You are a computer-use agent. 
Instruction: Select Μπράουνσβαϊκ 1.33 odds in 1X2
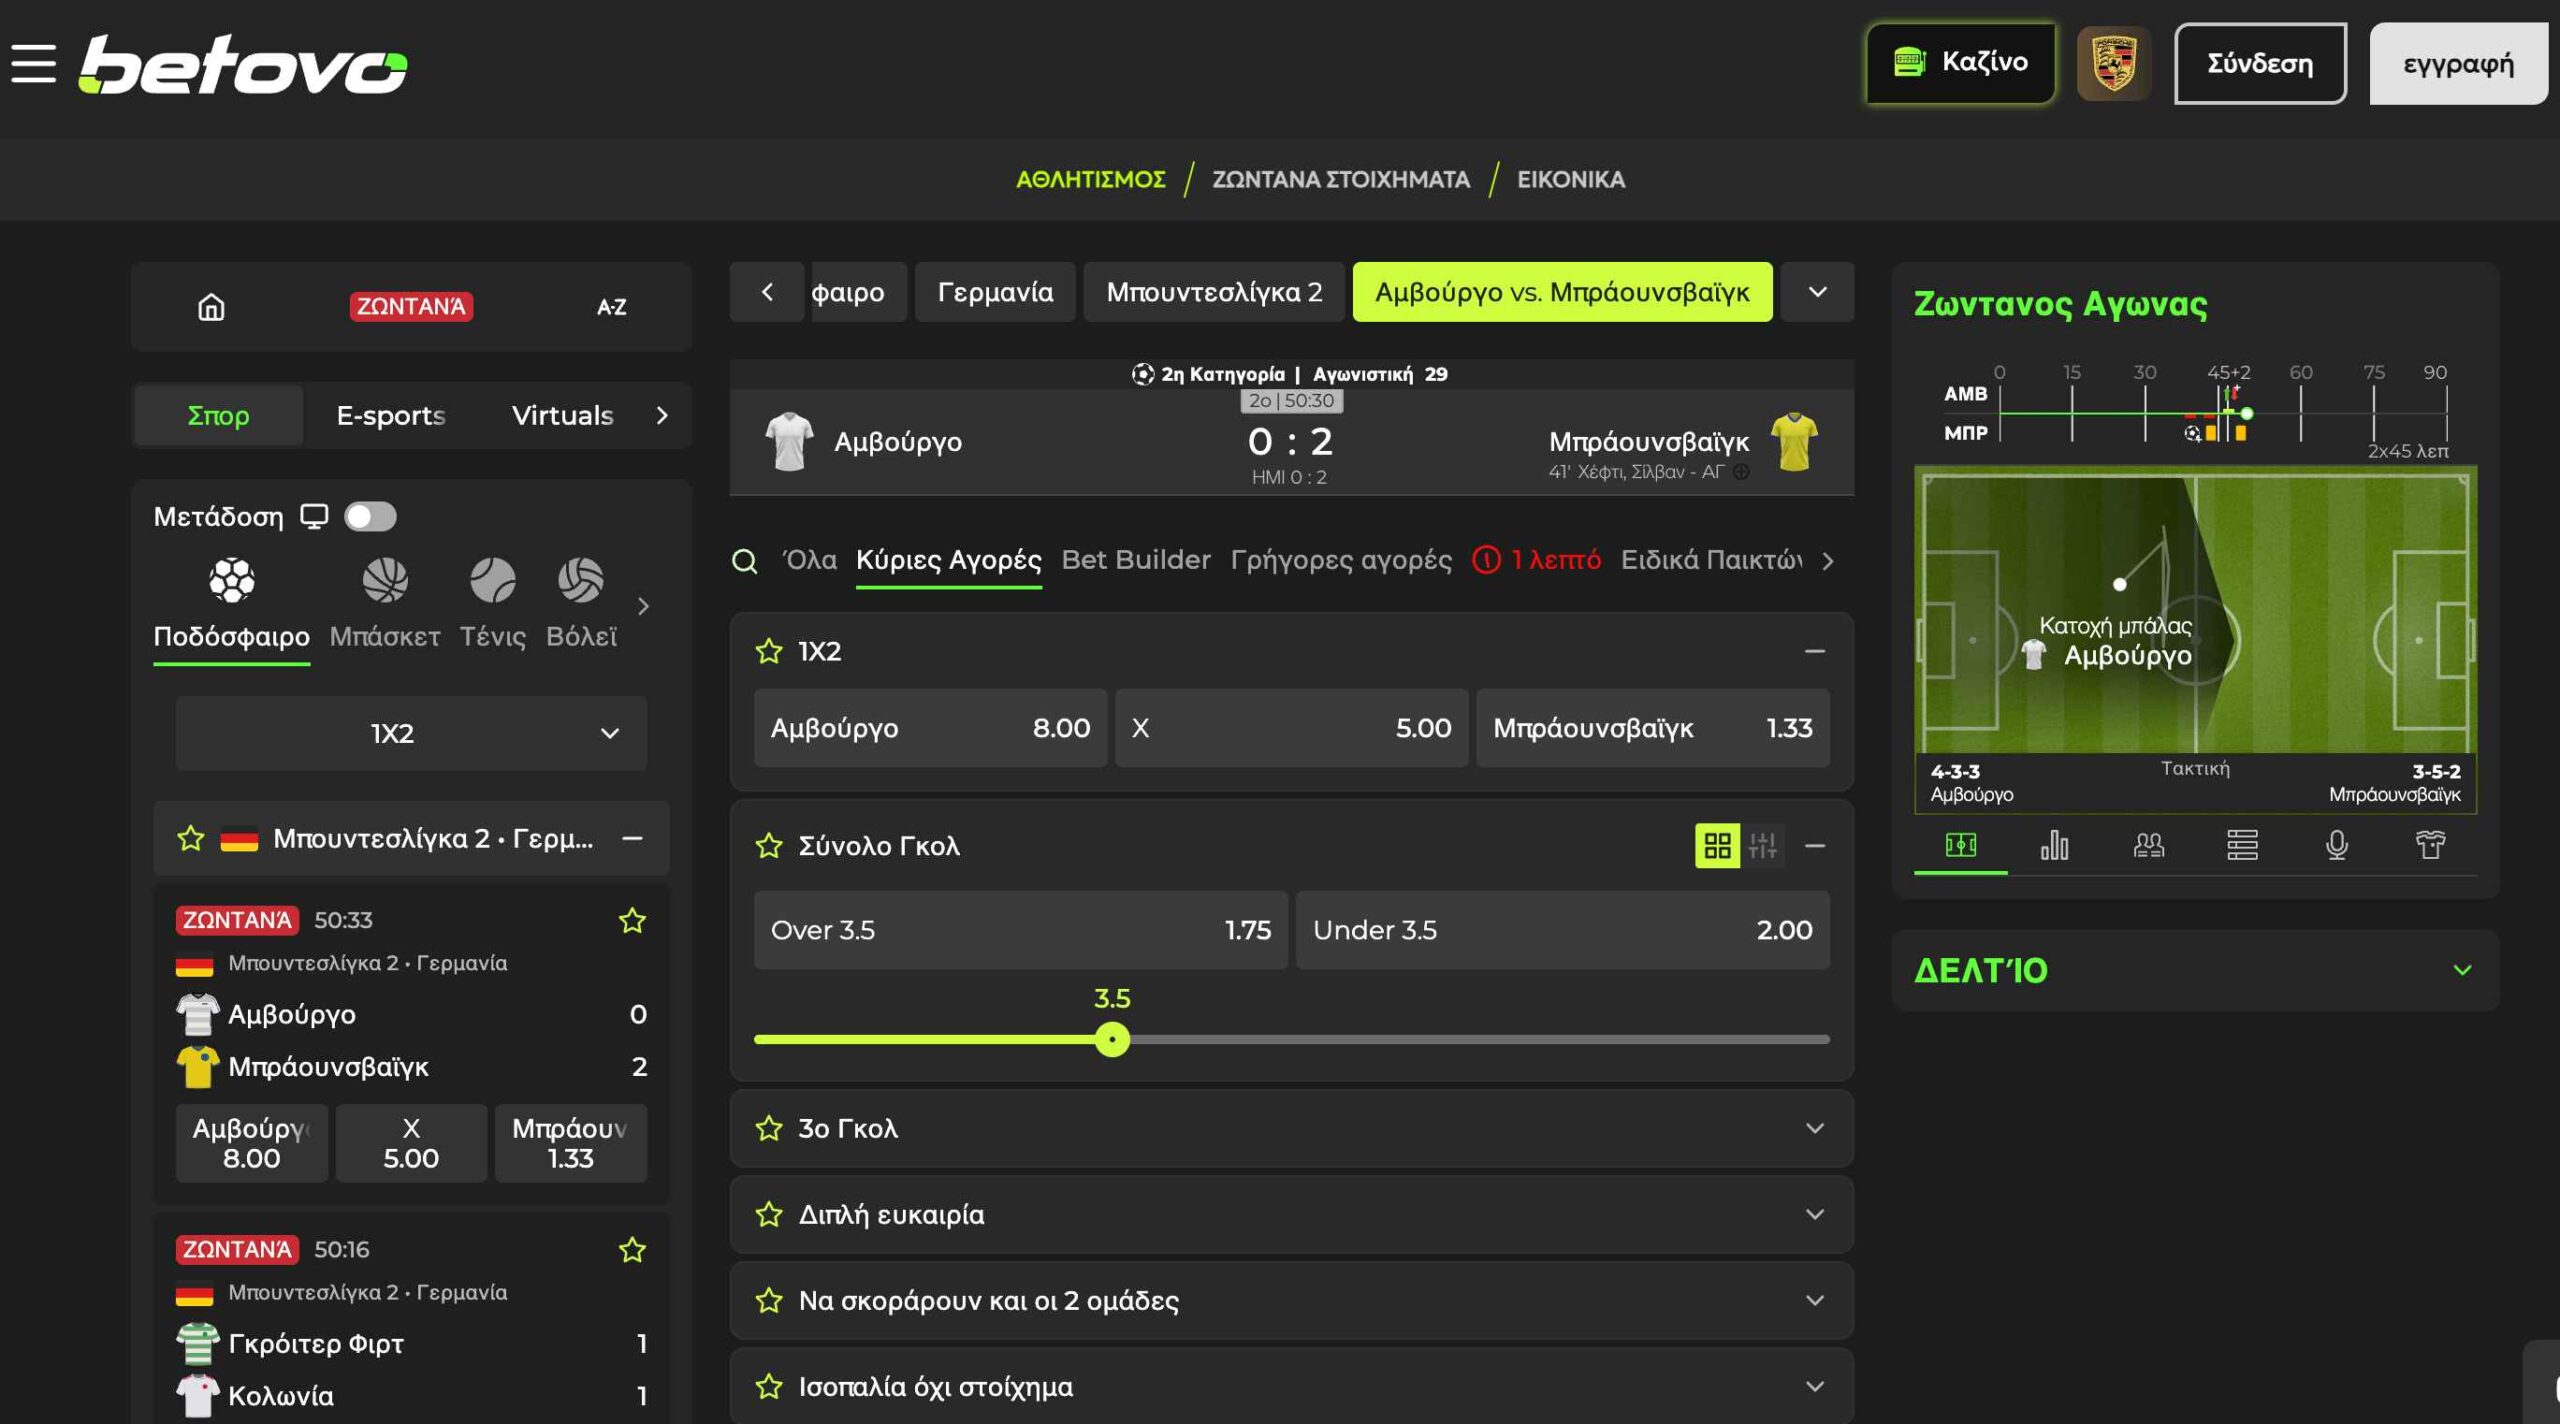pyautogui.click(x=1652, y=728)
